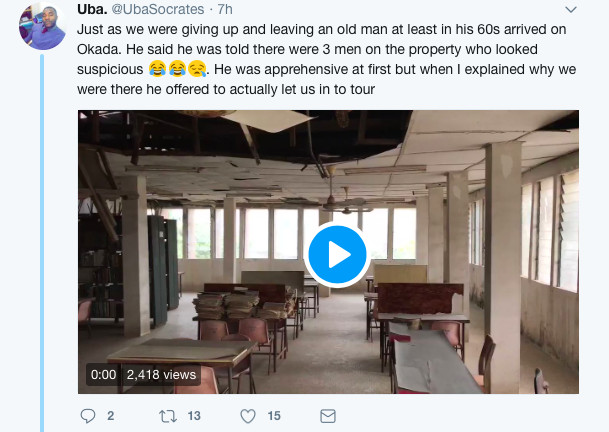The width and height of the screenshot is (609, 432).
Task: Click the laughing-crying emojis in tweet
Action: click(x=167, y=69)
